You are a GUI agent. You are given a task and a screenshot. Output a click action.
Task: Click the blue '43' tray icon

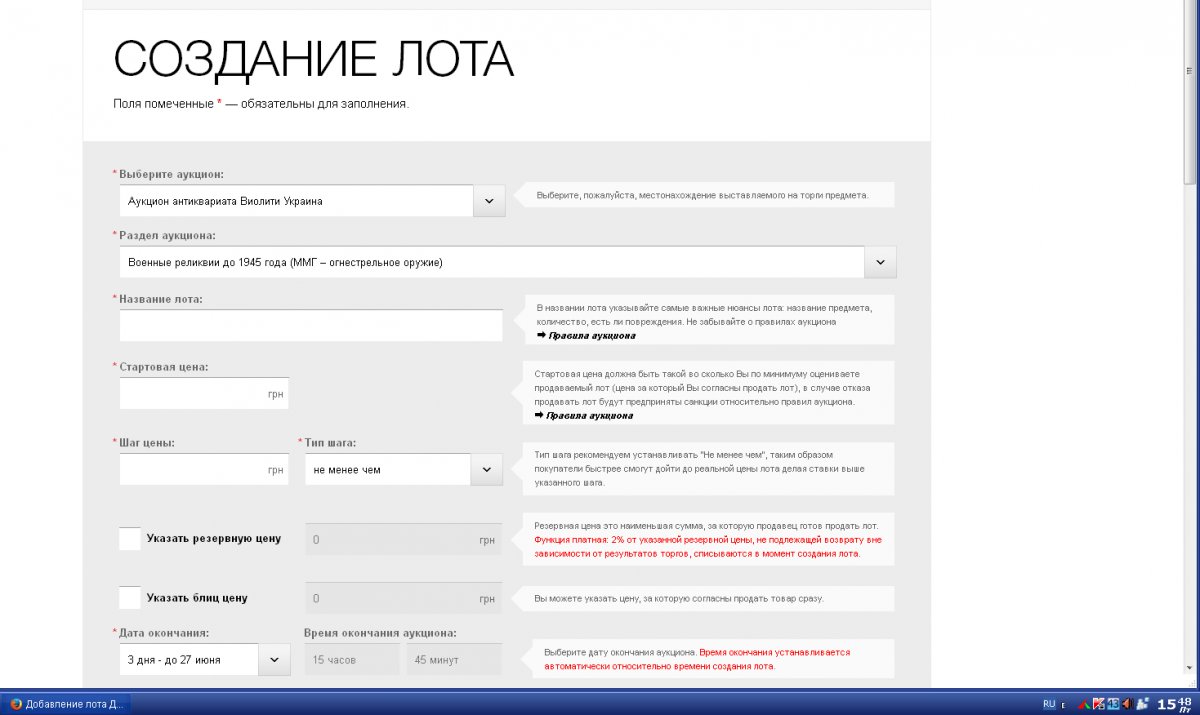tap(1112, 704)
